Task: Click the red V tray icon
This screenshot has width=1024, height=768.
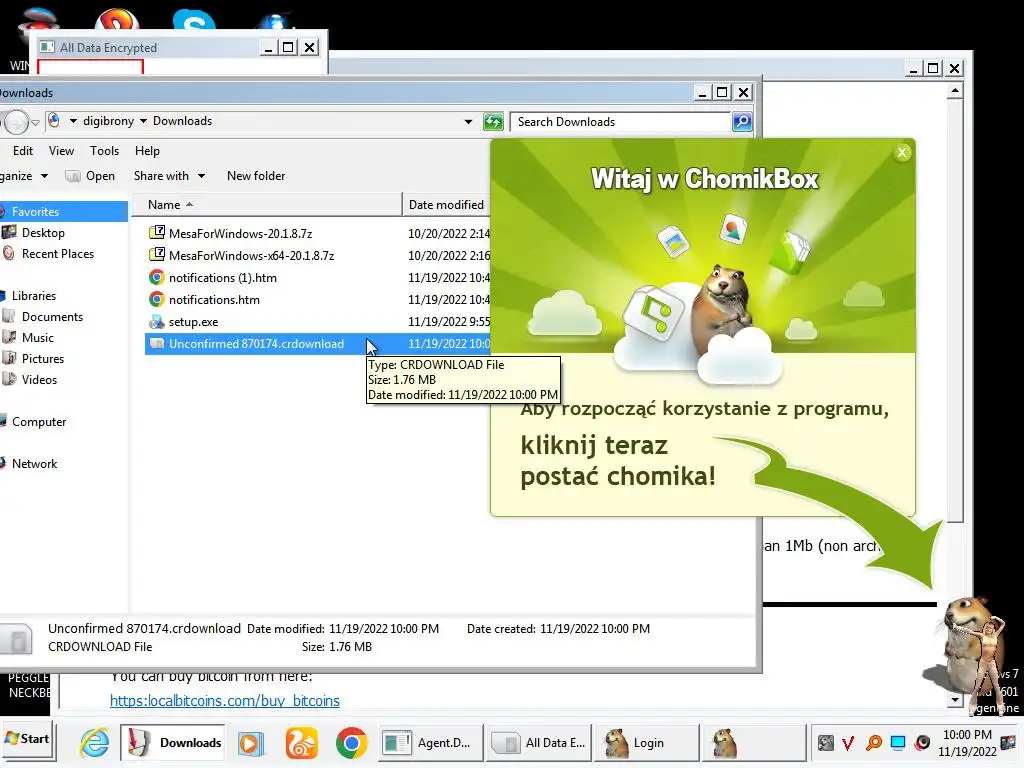Action: coord(848,743)
